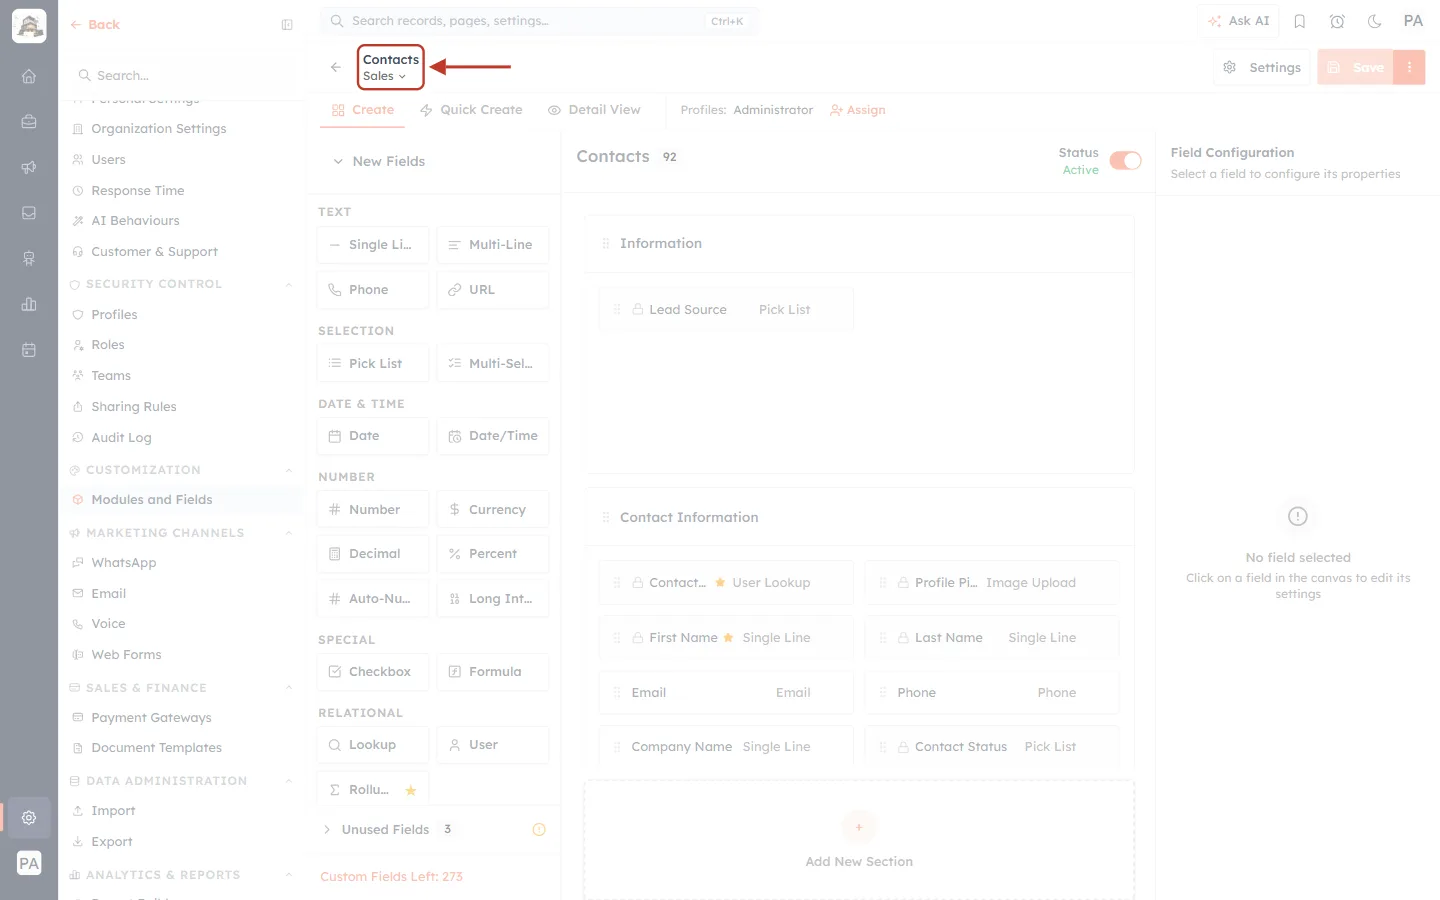Screen dimensions: 1440x900
Task: Open Audit Log in the sidebar
Action: pos(182,438)
